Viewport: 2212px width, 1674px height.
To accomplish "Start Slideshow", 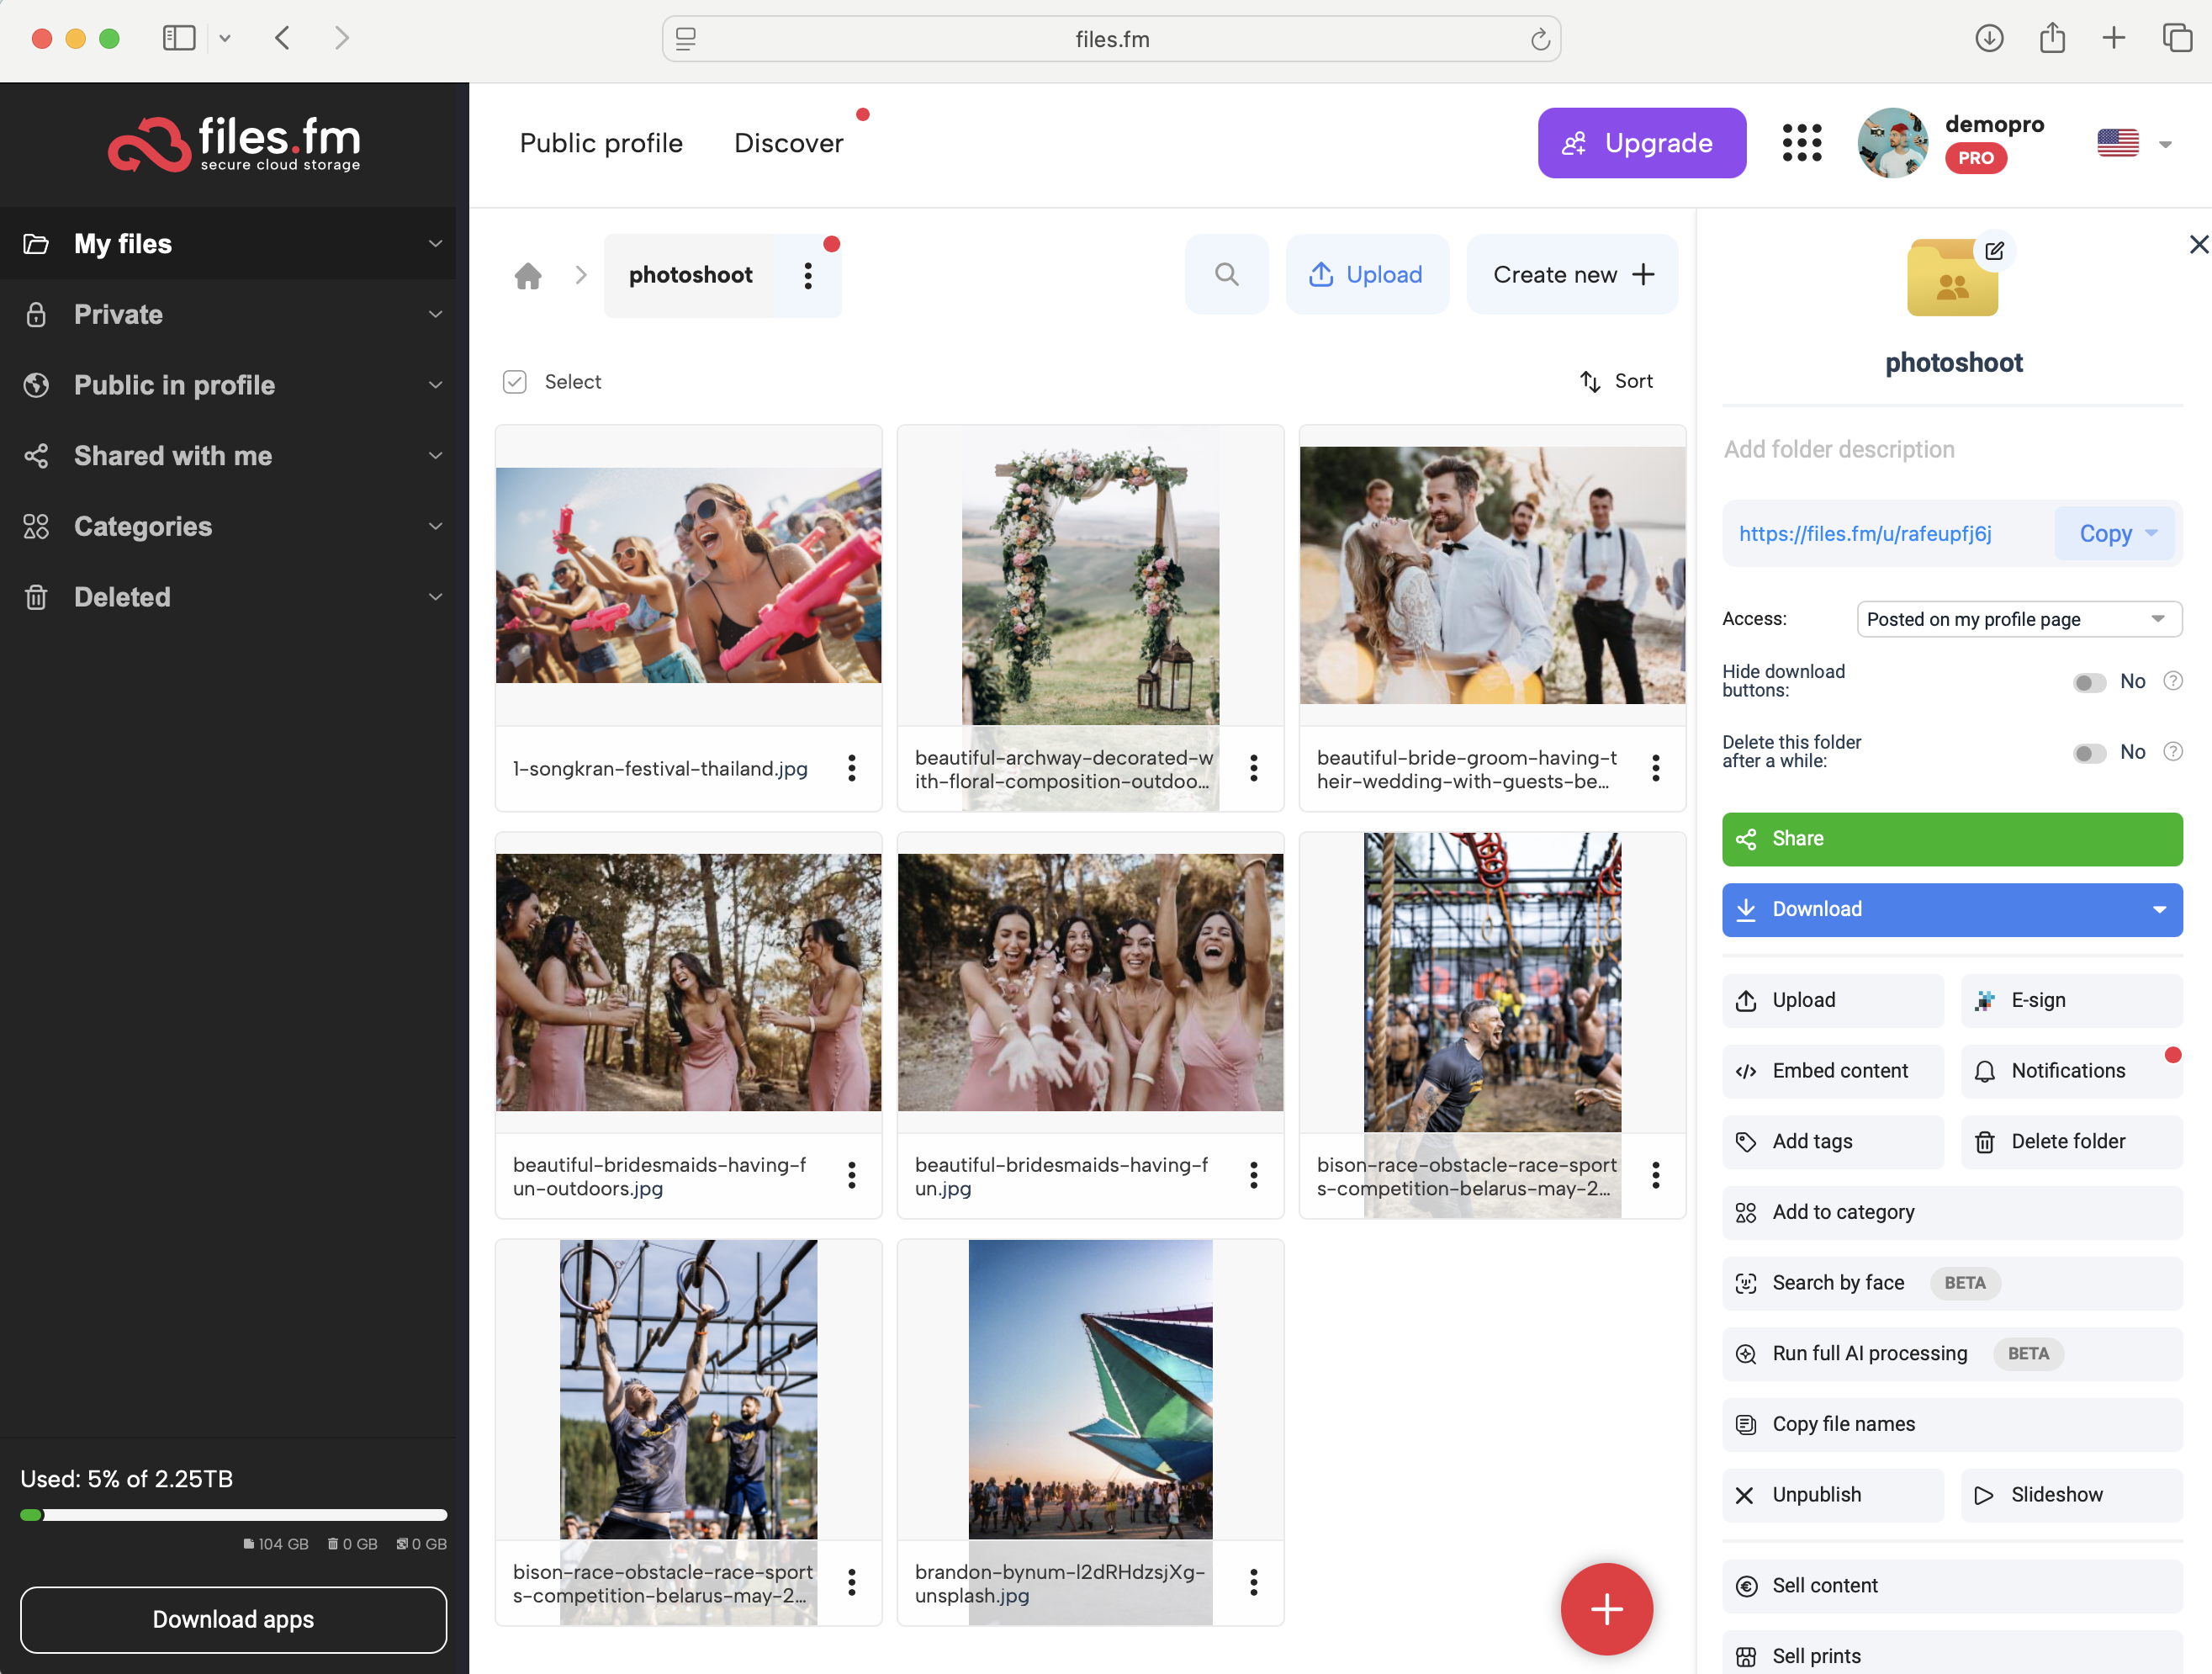I will [x=2071, y=1494].
